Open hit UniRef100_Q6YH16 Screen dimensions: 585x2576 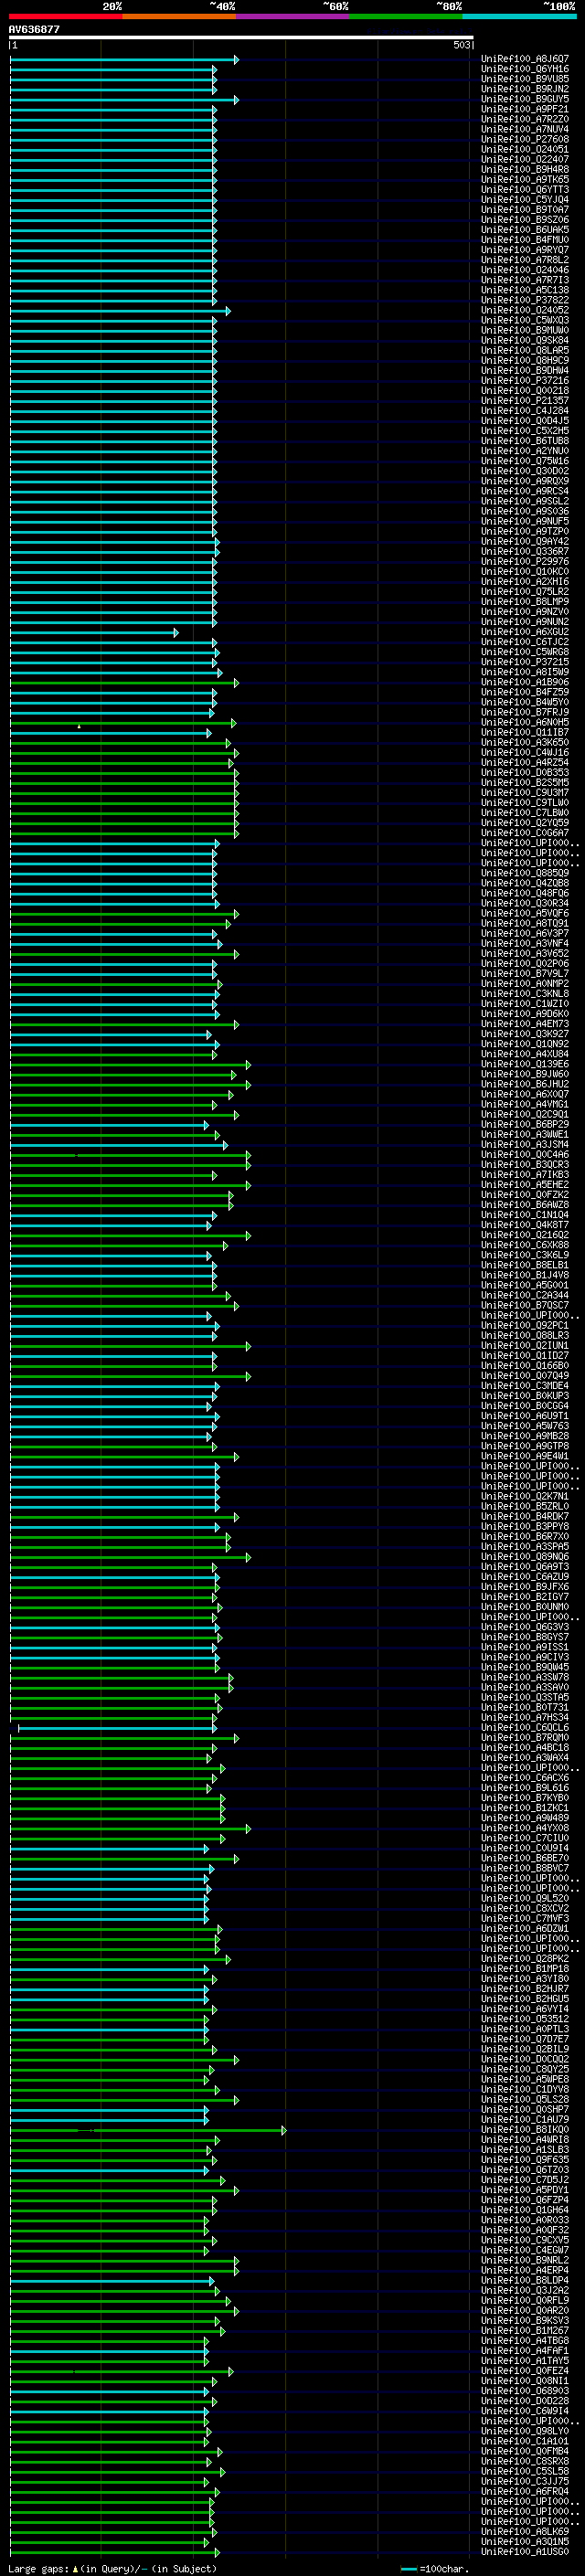pyautogui.click(x=525, y=69)
